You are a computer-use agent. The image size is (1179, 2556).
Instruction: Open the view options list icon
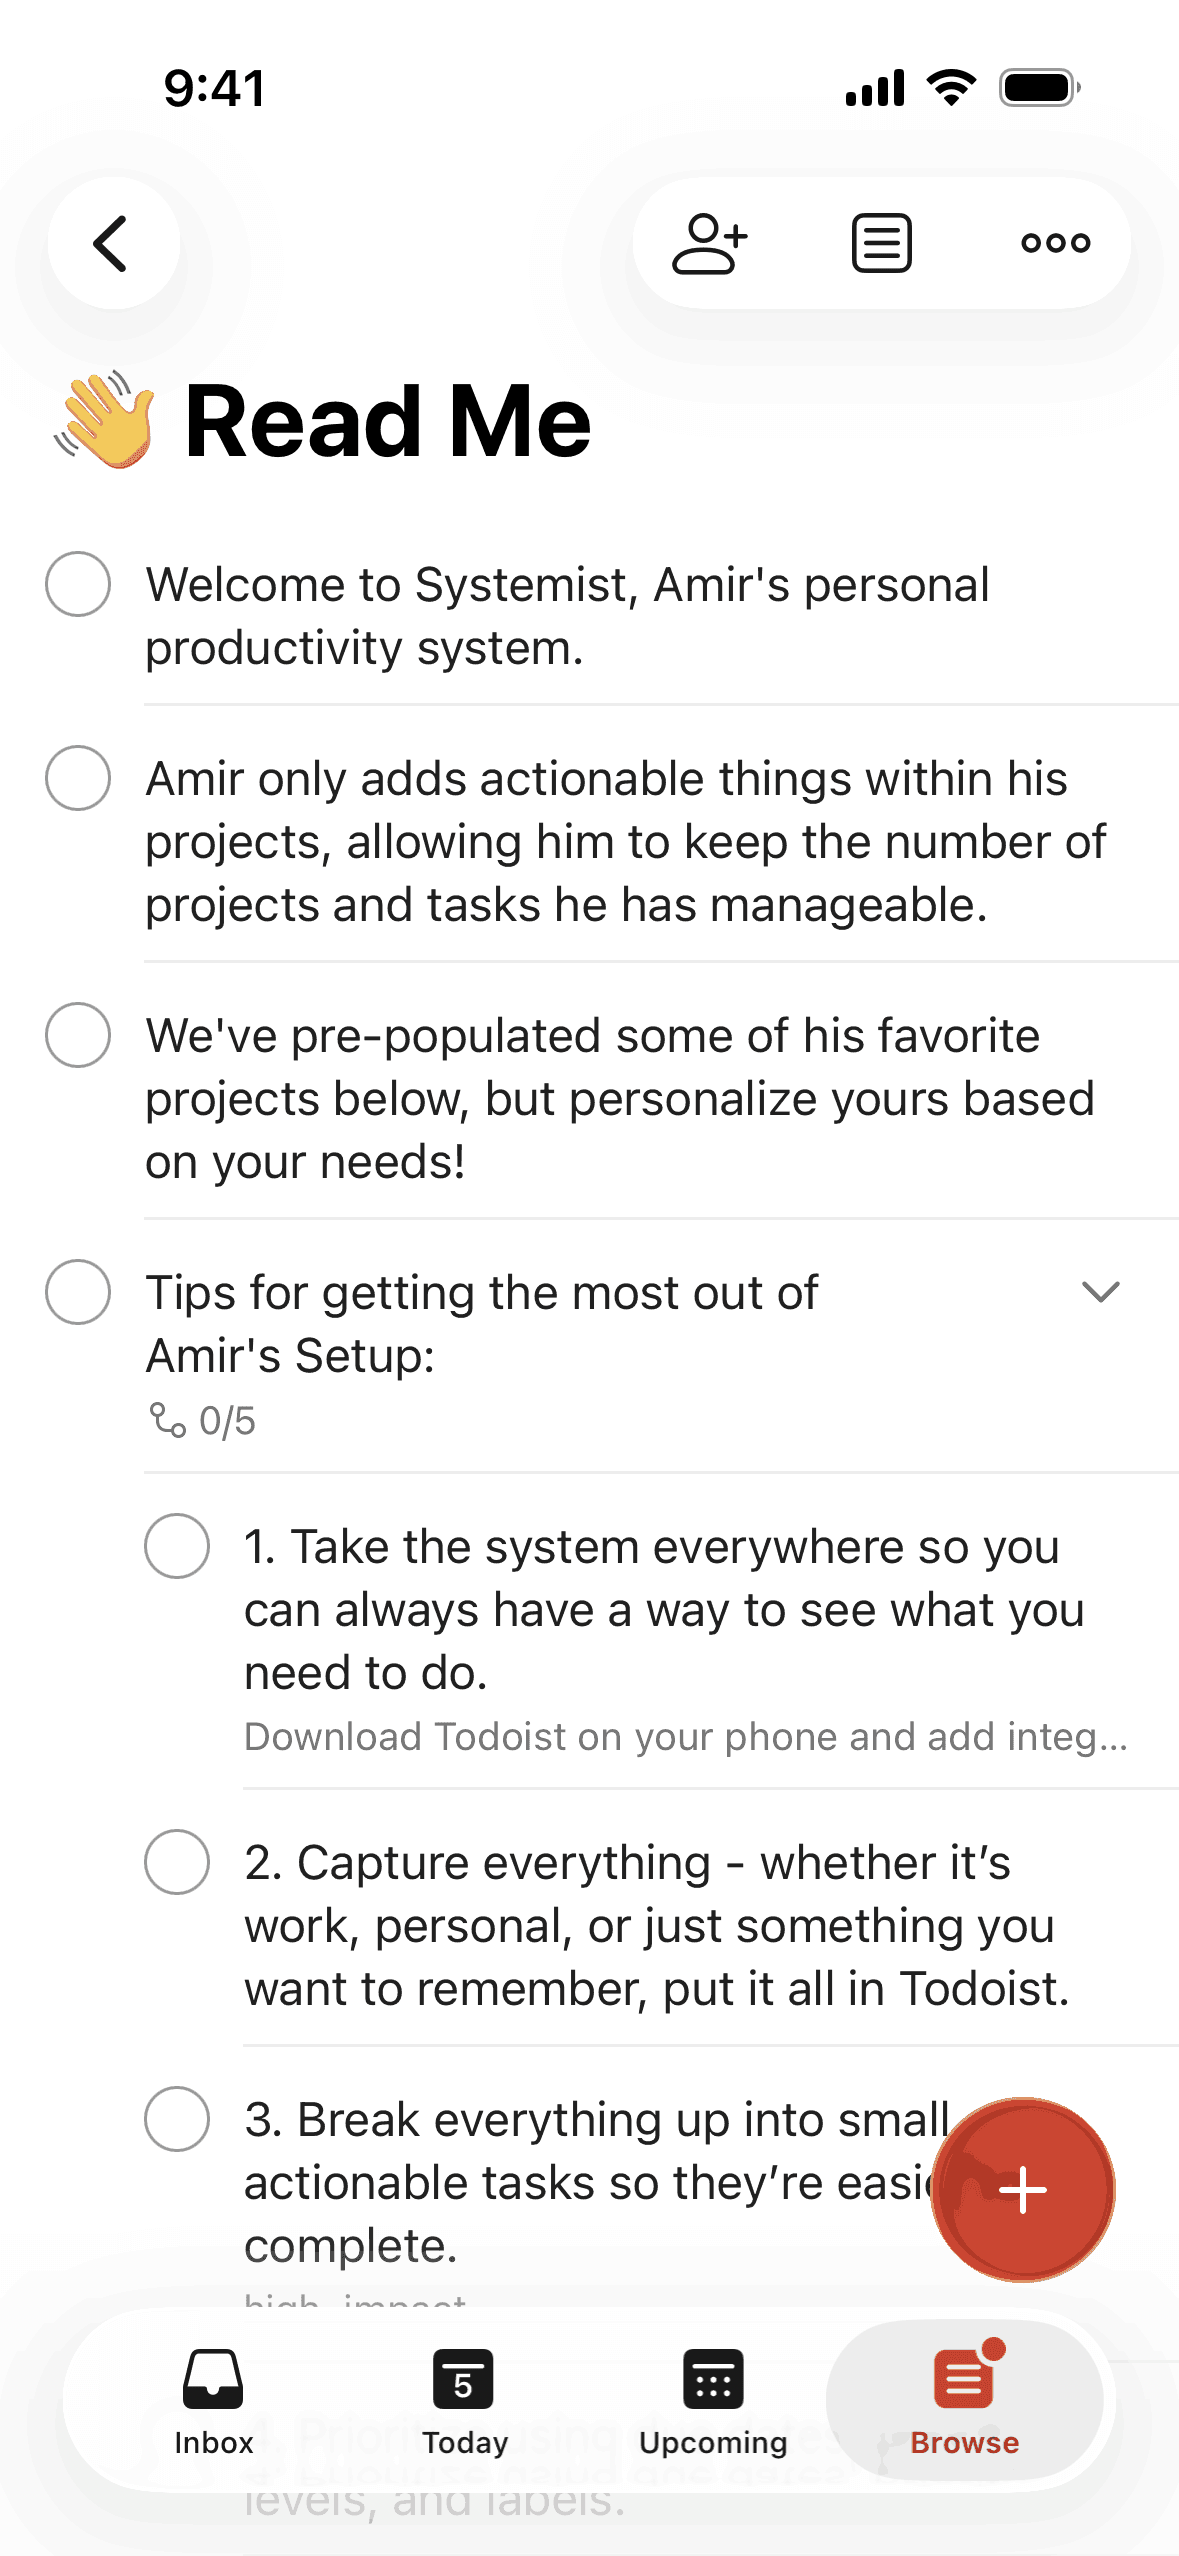point(881,243)
